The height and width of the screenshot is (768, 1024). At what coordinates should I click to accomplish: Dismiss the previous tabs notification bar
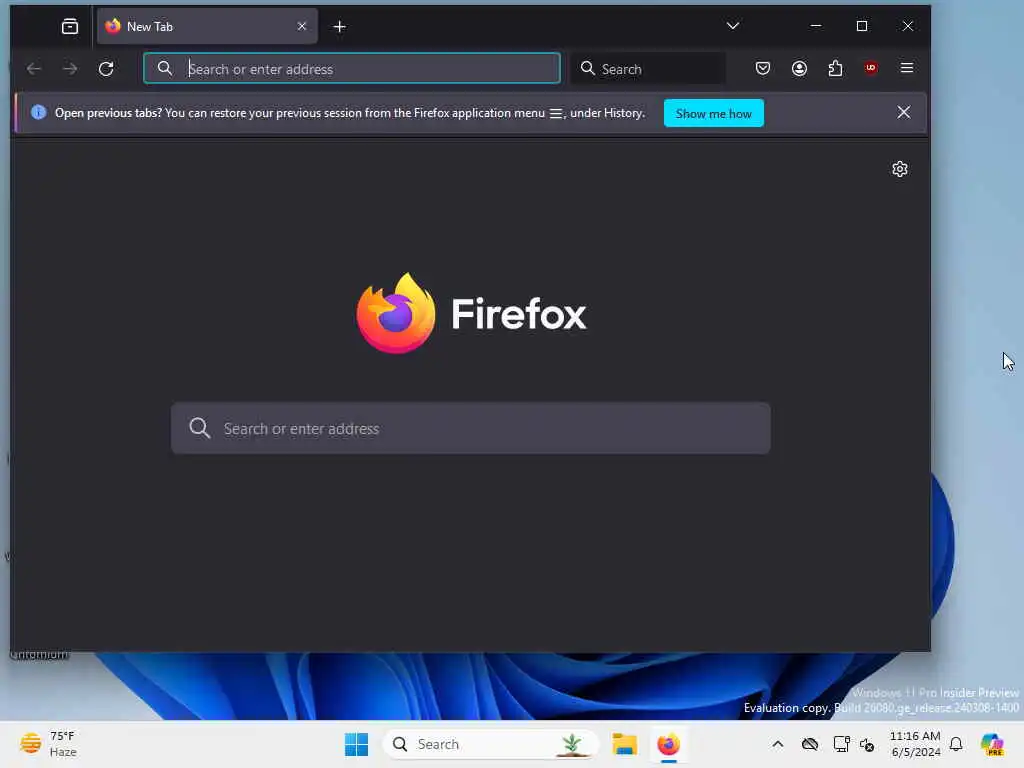(904, 112)
